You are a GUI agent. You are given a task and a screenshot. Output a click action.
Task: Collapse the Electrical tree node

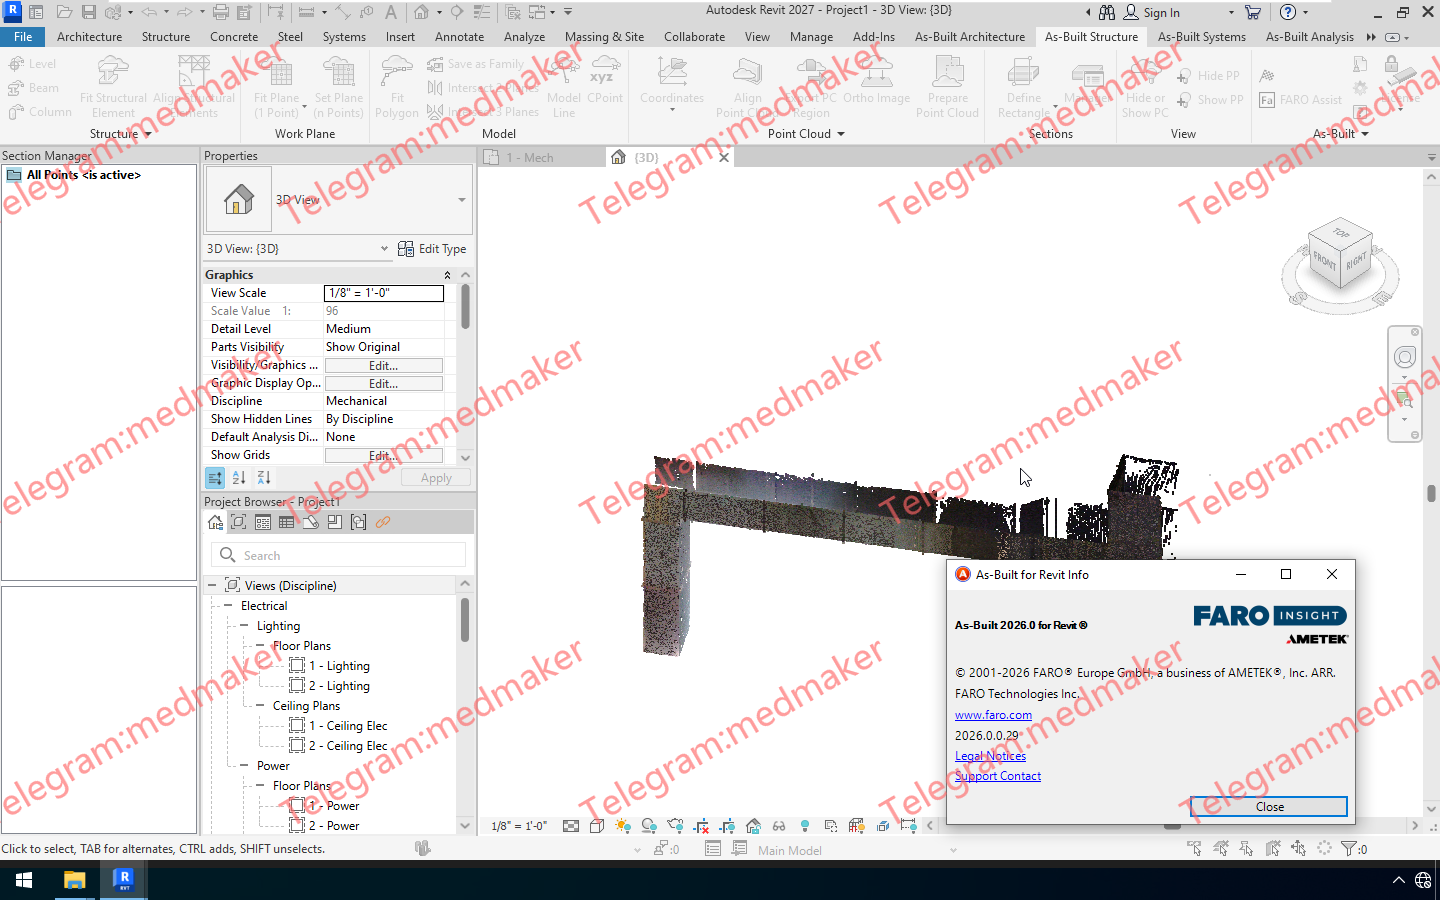228,606
